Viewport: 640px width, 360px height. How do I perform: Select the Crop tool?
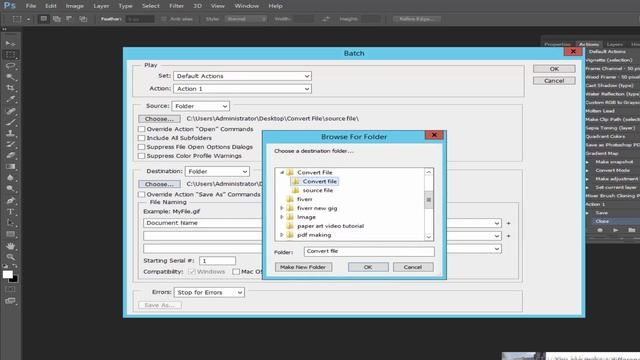10,88
